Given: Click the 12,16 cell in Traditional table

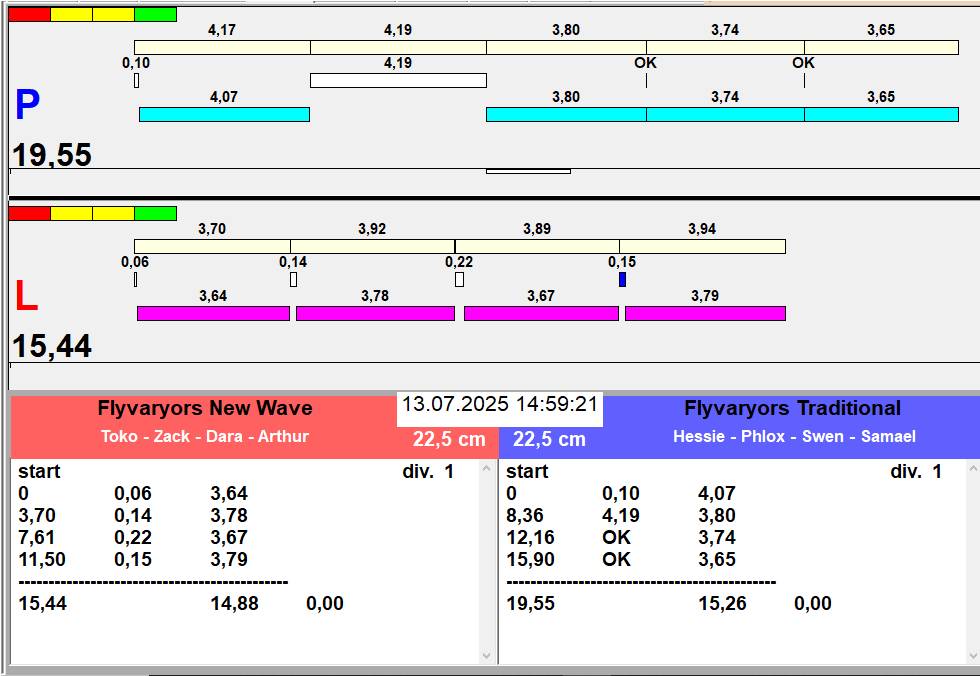Looking at the screenshot, I should pos(530,537).
